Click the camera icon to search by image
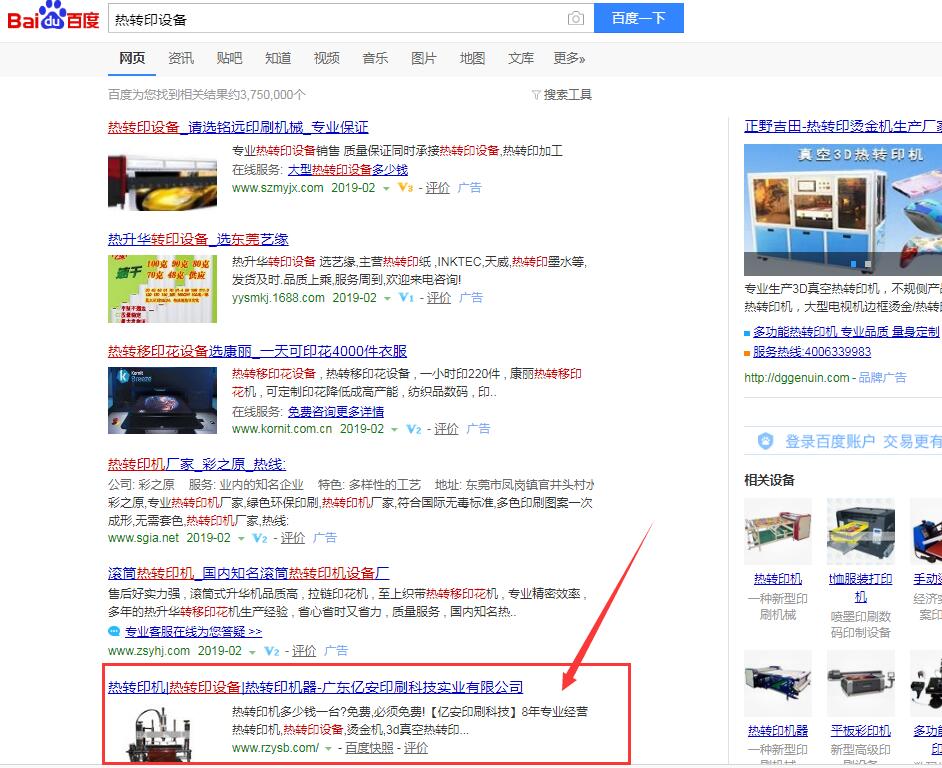 576,18
